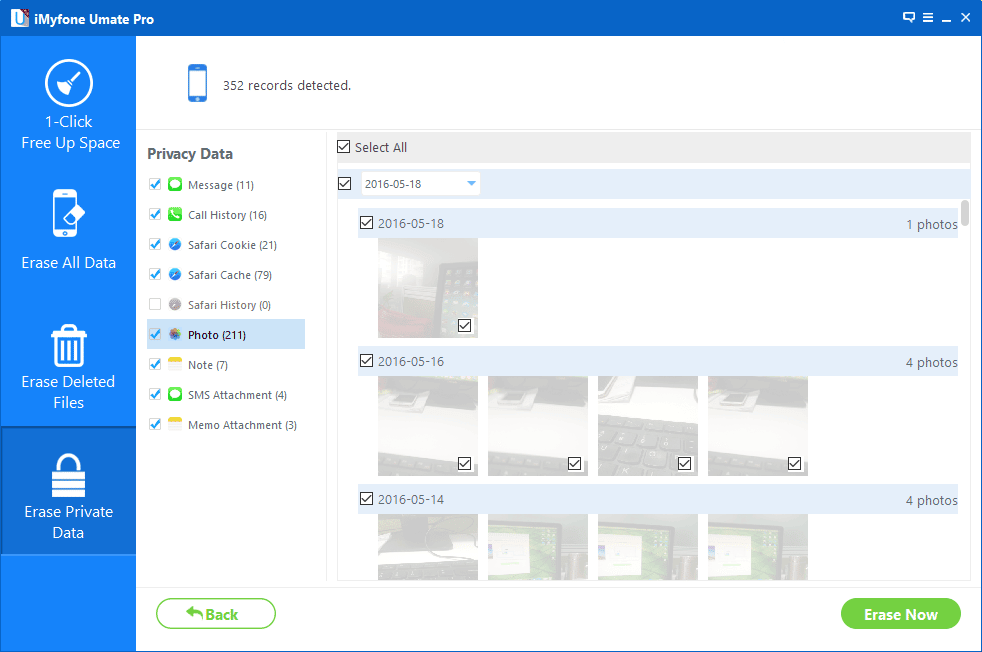Click the '1 photos' count label

click(x=932, y=224)
